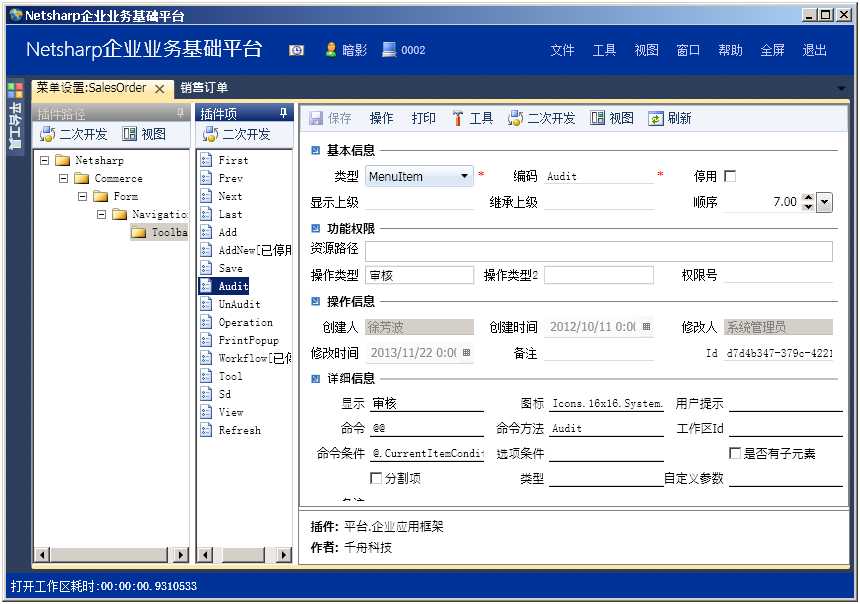Click 退出 to exit
860x604 pixels.
click(x=814, y=49)
